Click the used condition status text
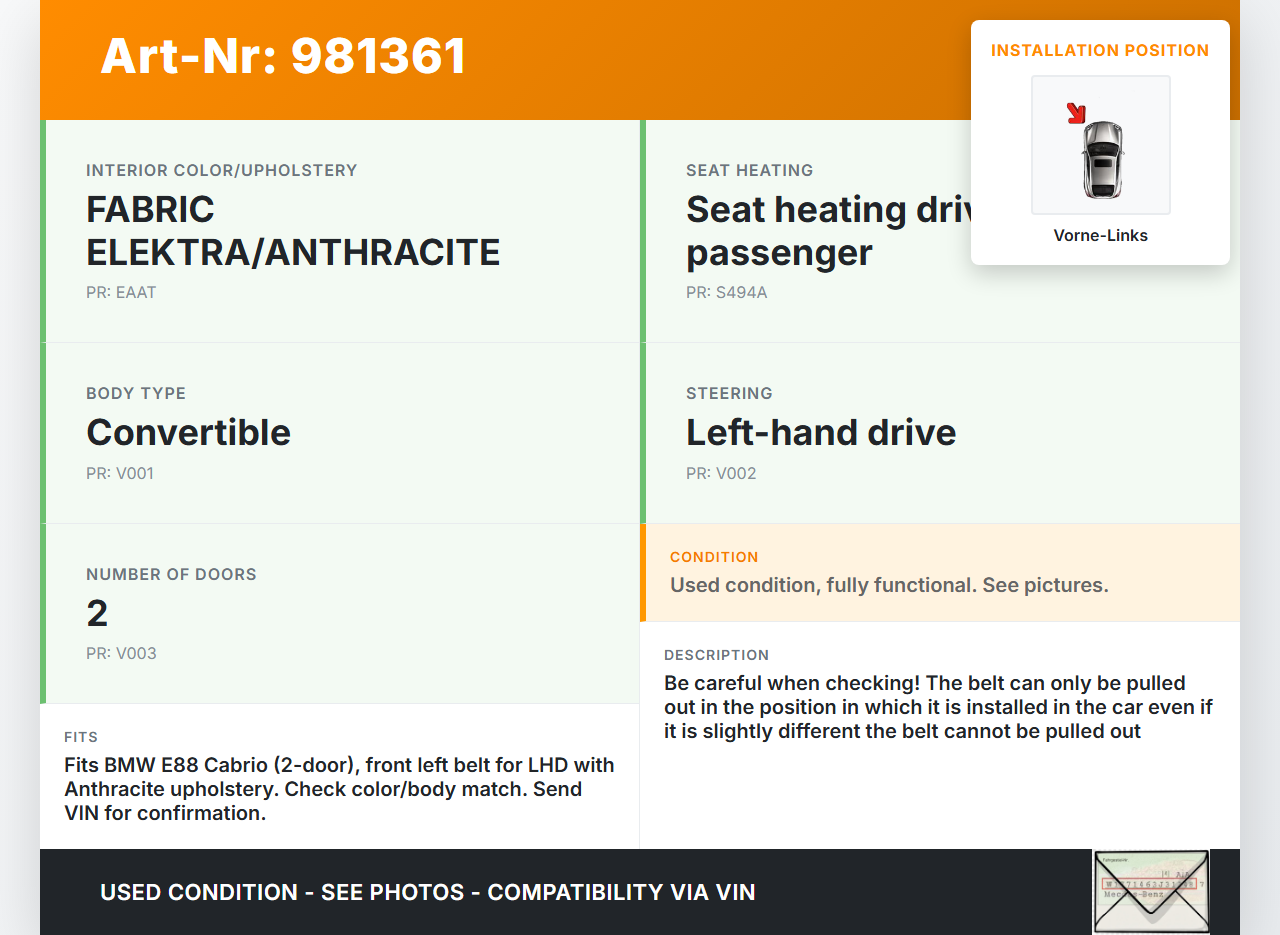 coord(889,585)
